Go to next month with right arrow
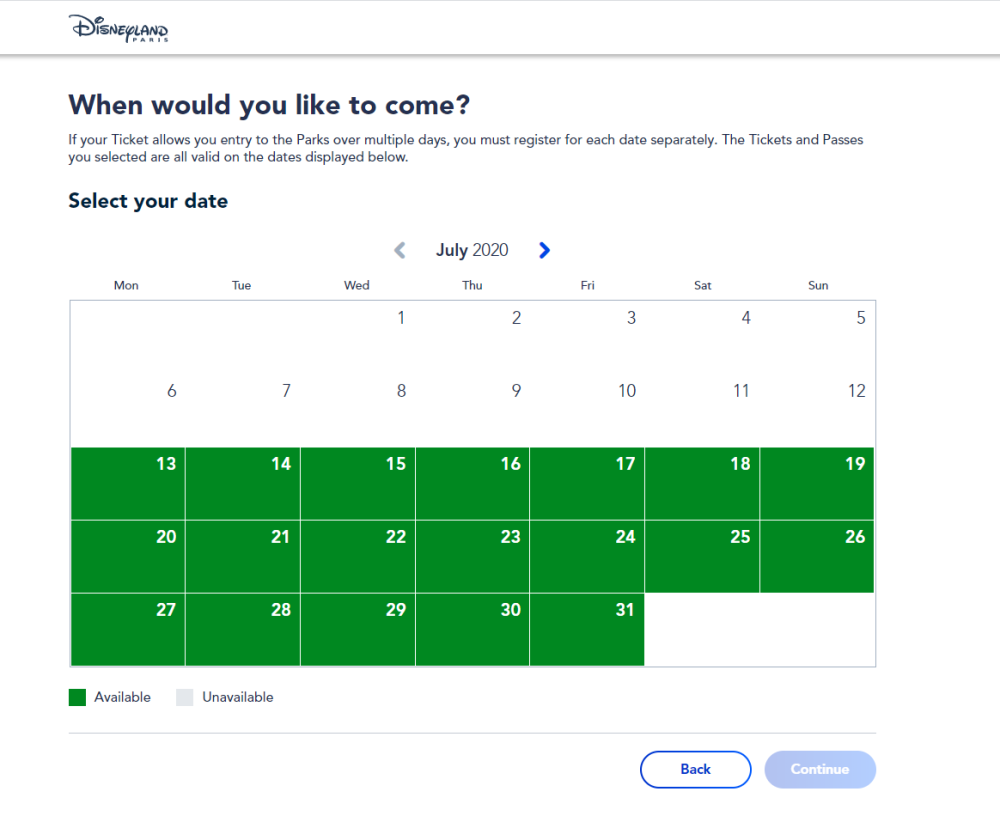 (x=544, y=250)
